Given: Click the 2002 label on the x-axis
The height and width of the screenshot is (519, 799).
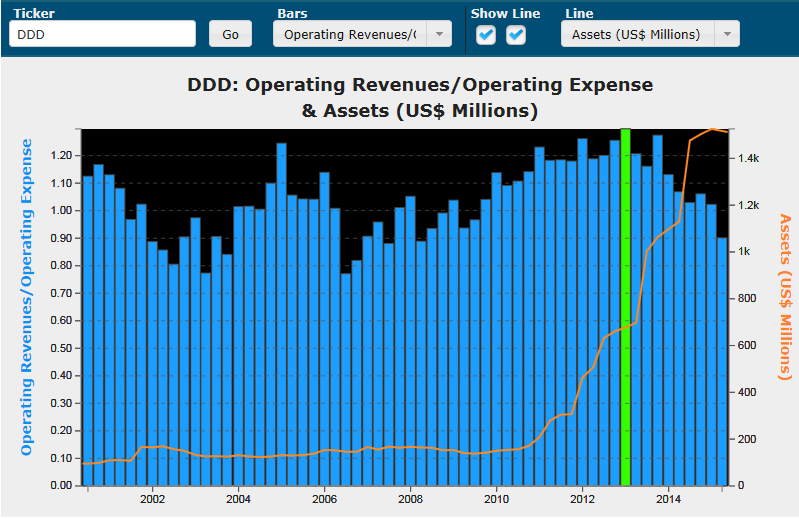Looking at the screenshot, I should pyautogui.click(x=152, y=499).
